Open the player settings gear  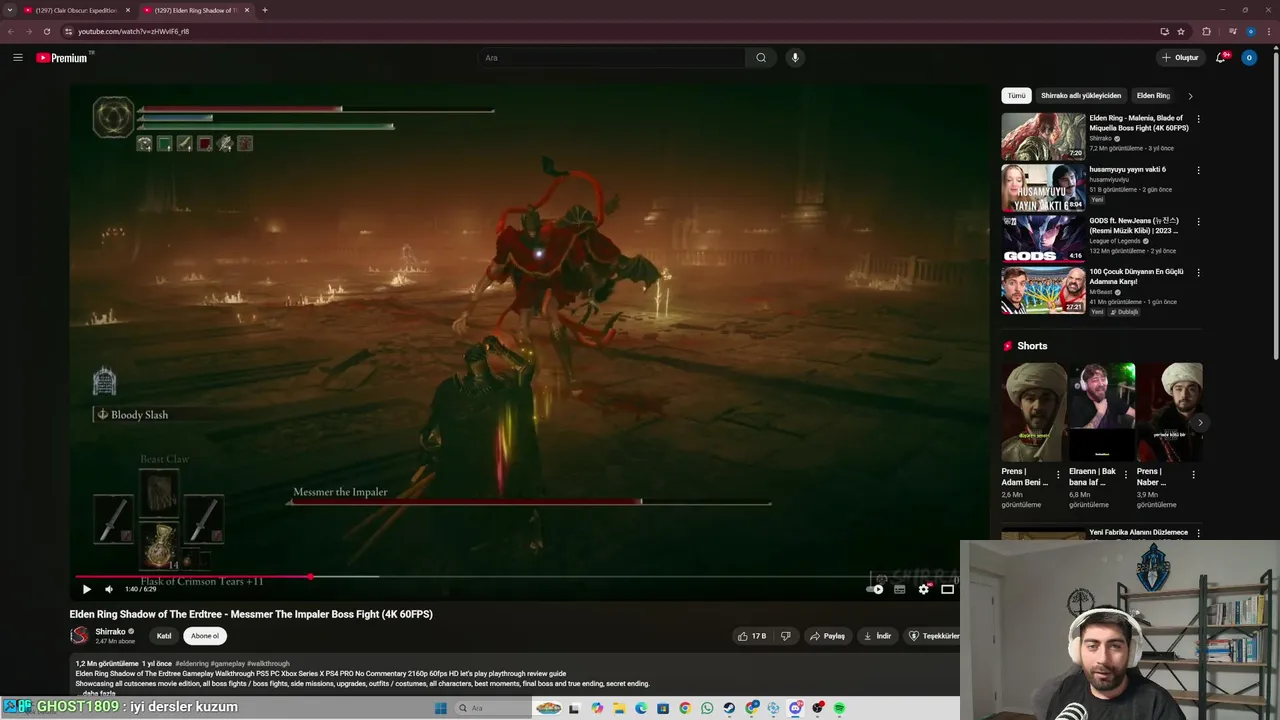click(923, 589)
